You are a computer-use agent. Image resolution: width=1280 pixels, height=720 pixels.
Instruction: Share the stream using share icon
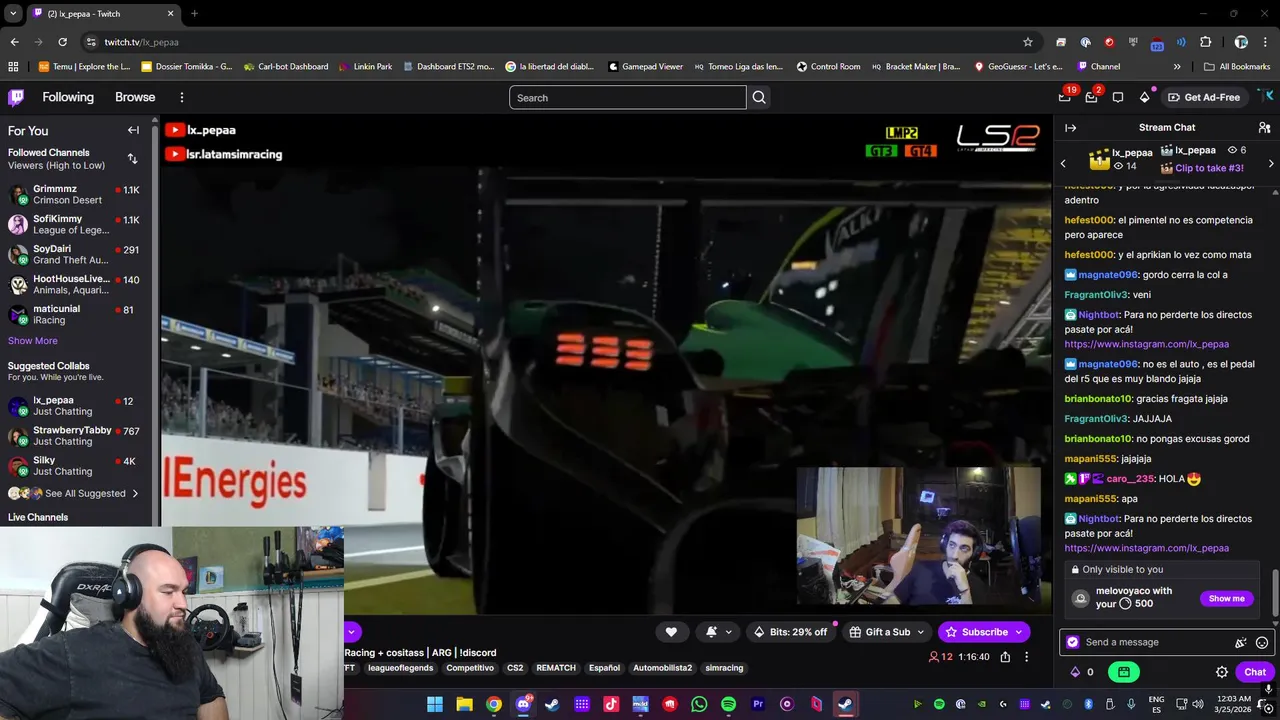click(x=1005, y=657)
